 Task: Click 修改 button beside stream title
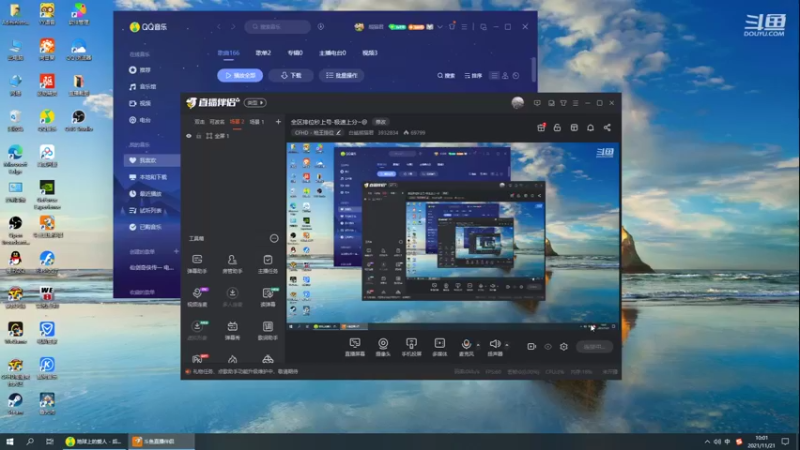(381, 122)
